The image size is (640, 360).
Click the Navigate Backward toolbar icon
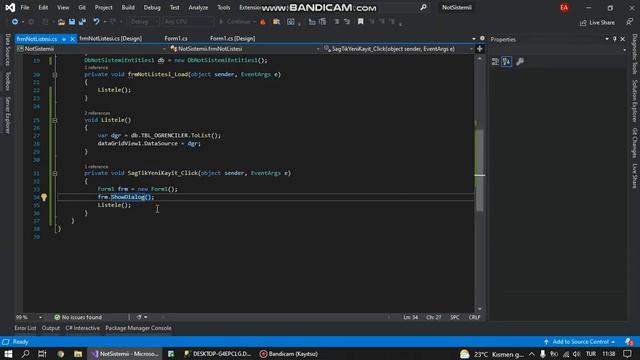click(x=15, y=22)
